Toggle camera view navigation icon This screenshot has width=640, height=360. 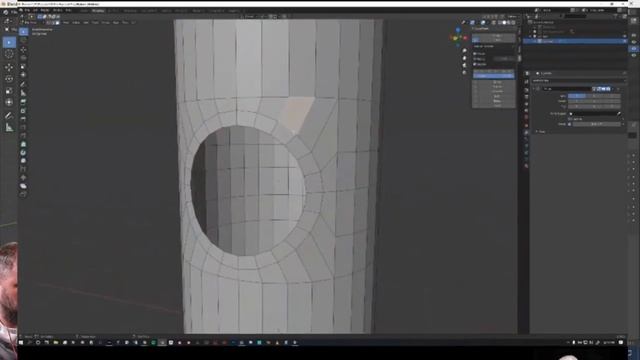click(464, 65)
